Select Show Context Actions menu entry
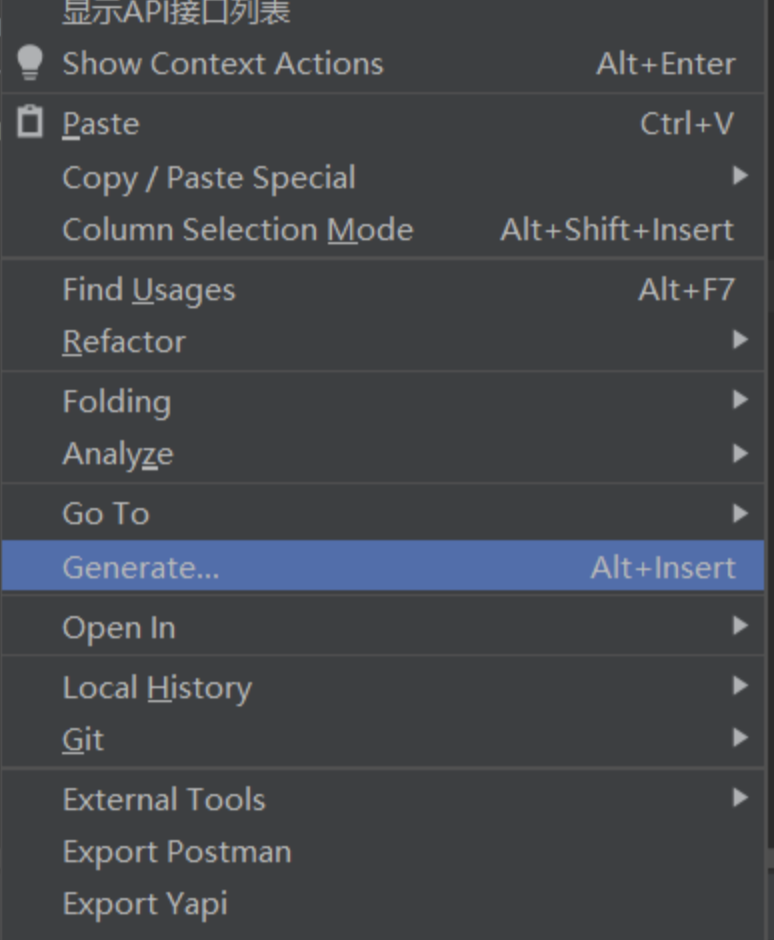This screenshot has height=940, width=774. (383, 64)
